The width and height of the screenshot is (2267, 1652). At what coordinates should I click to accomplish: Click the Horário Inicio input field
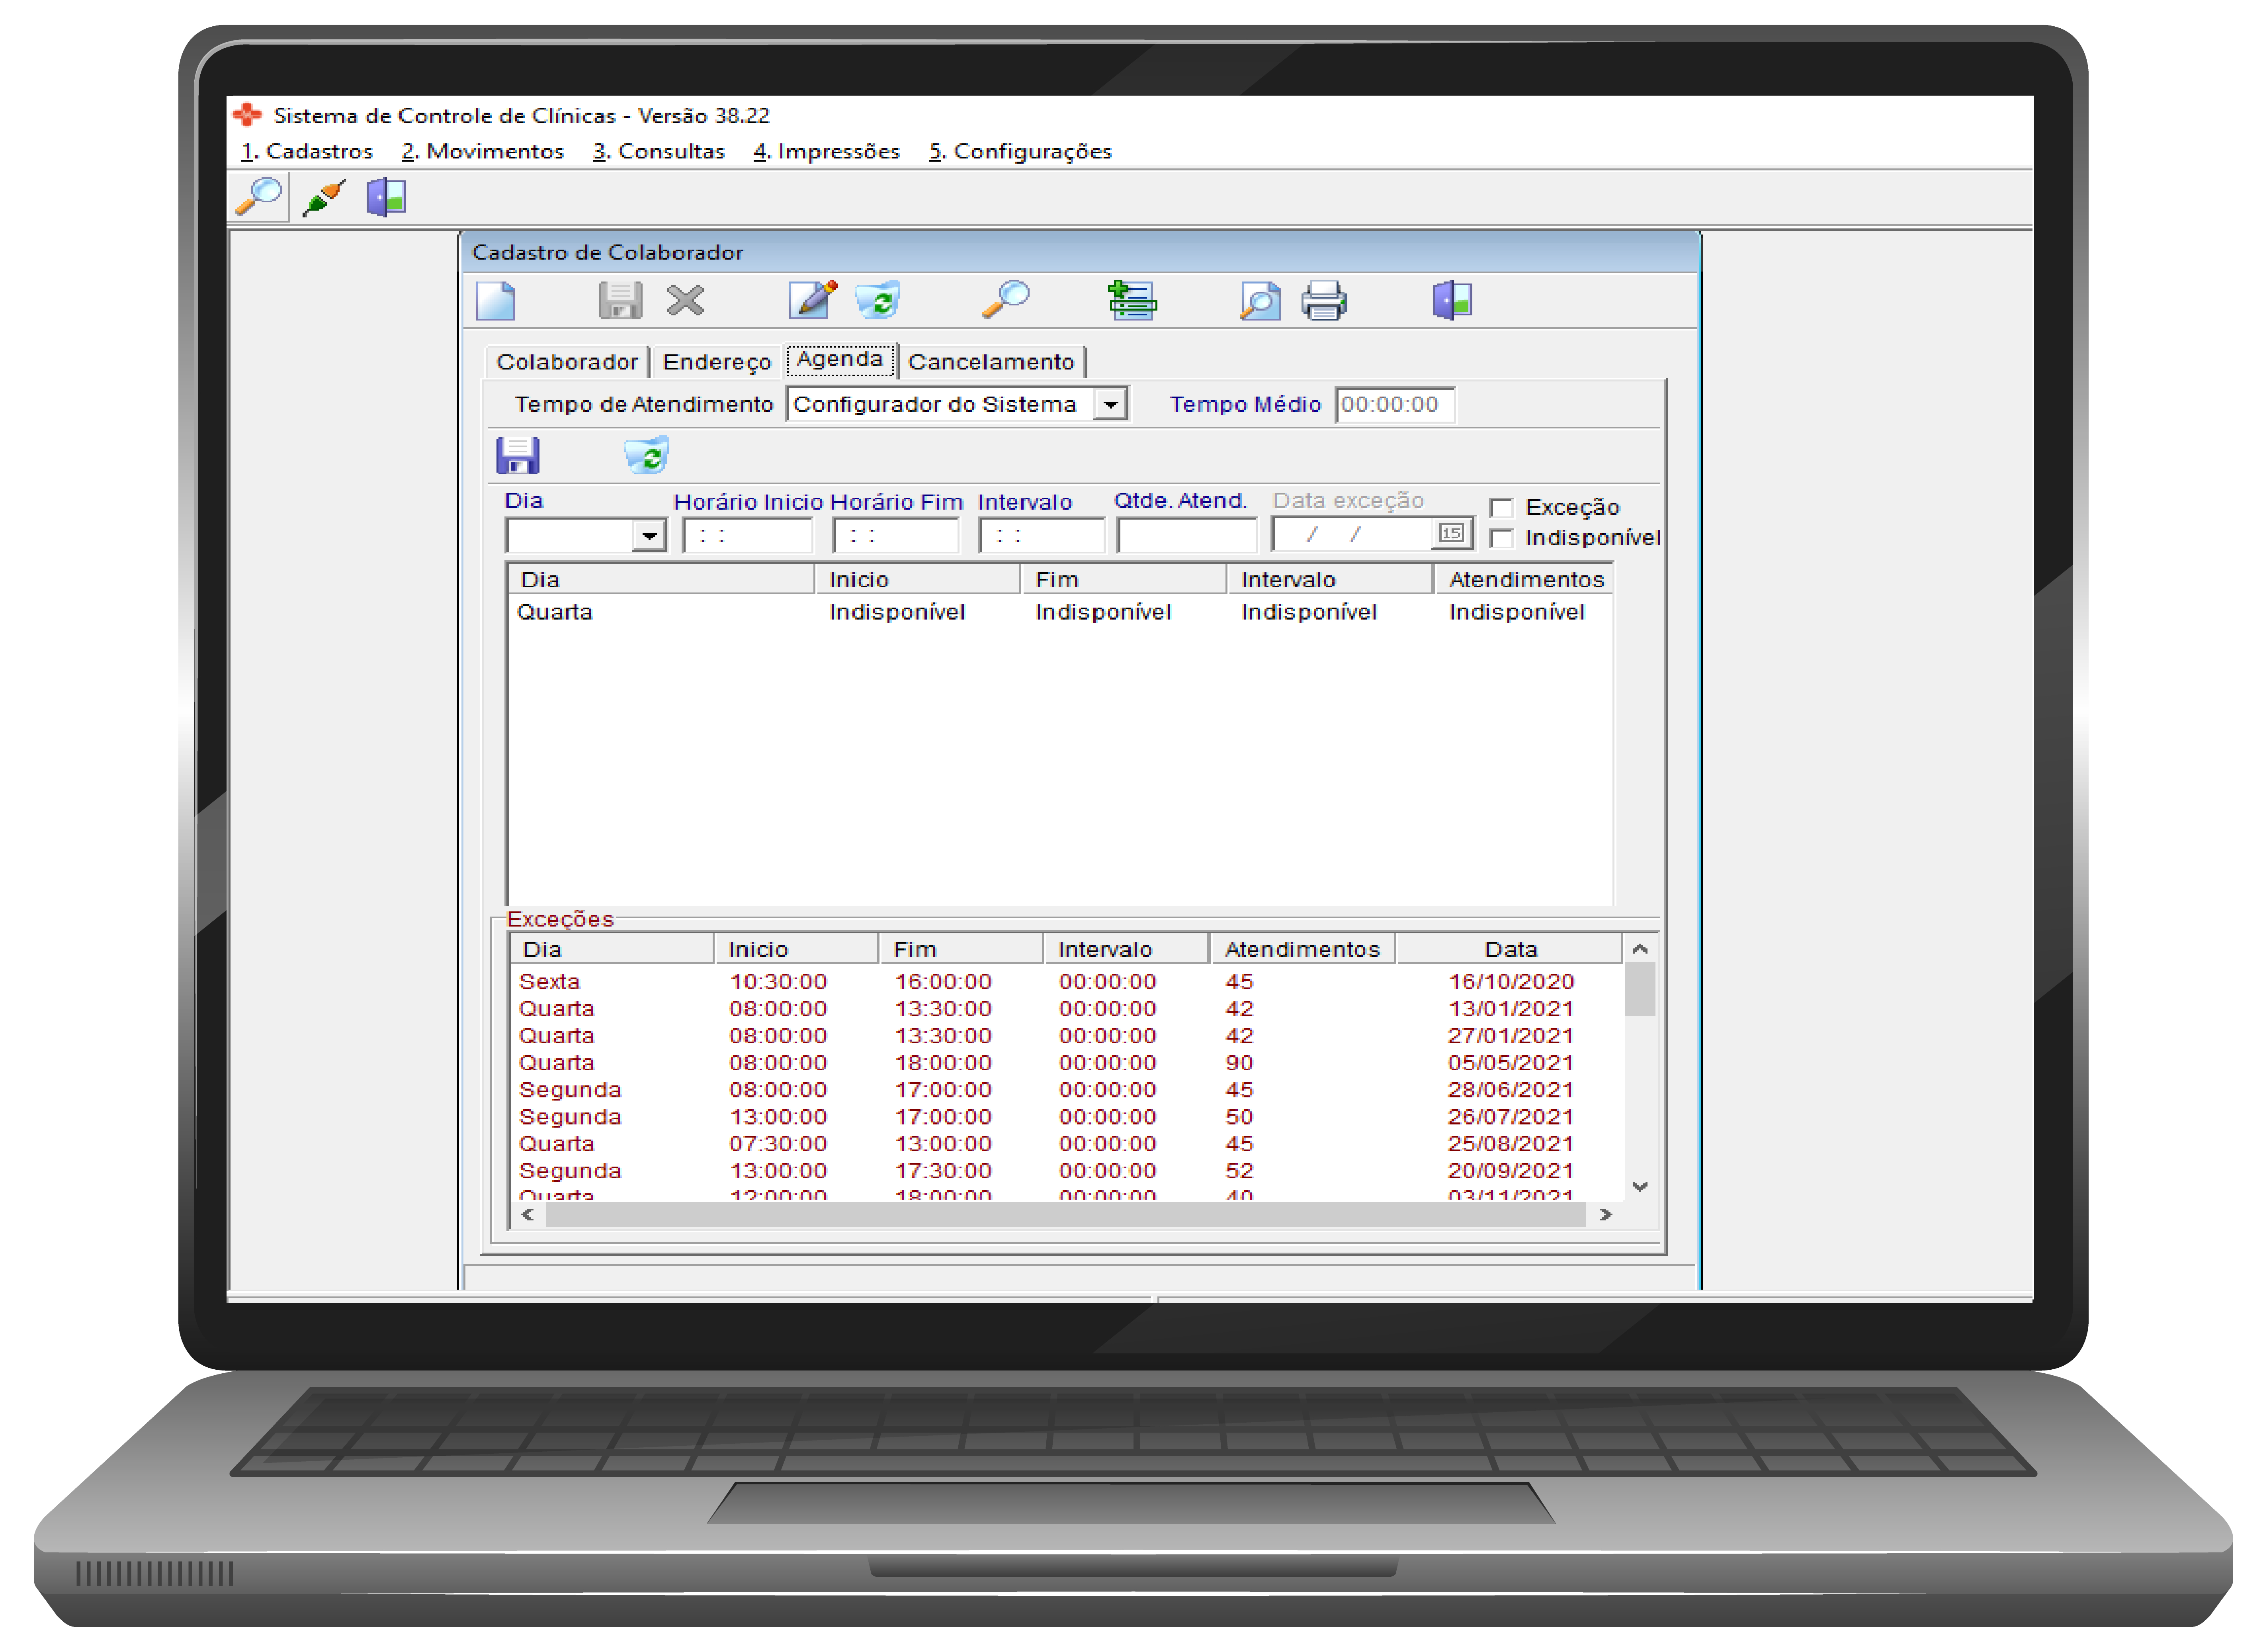(748, 536)
